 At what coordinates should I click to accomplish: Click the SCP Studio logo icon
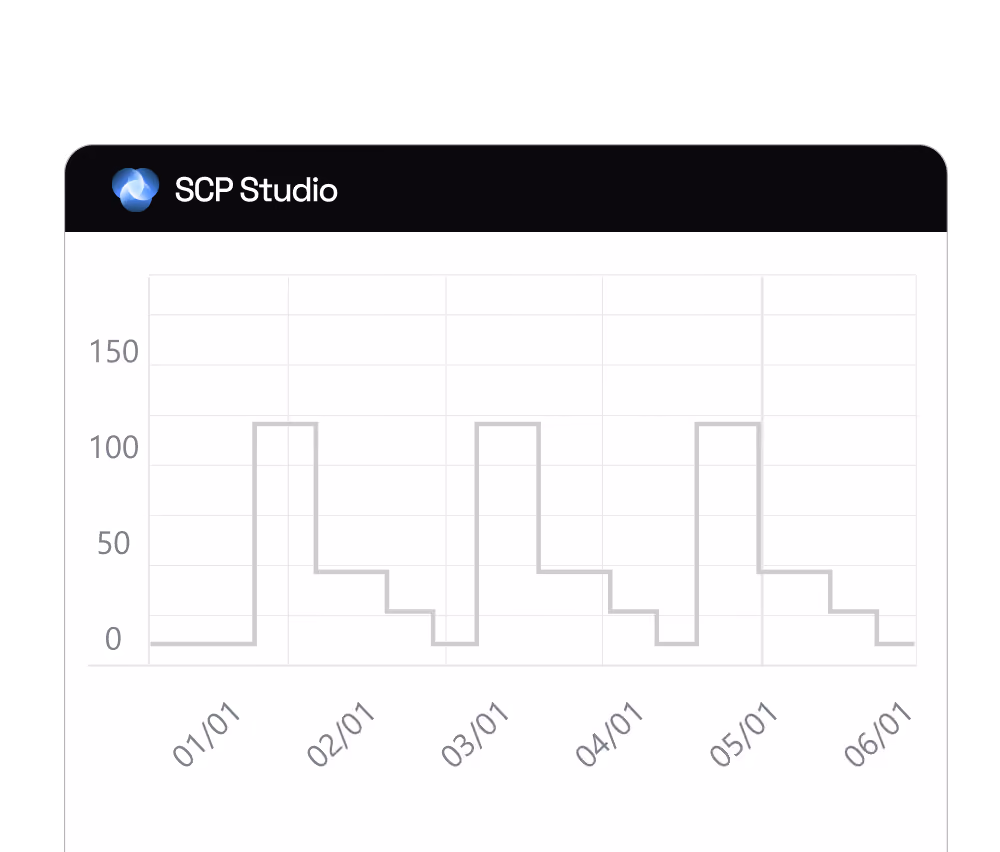135,189
